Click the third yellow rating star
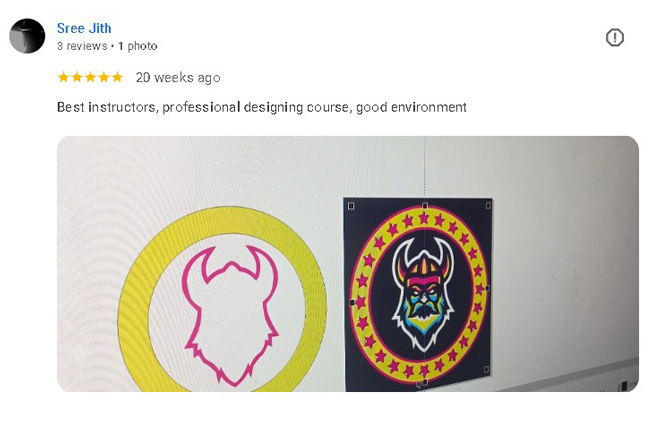This screenshot has height=424, width=660. pyautogui.click(x=90, y=77)
